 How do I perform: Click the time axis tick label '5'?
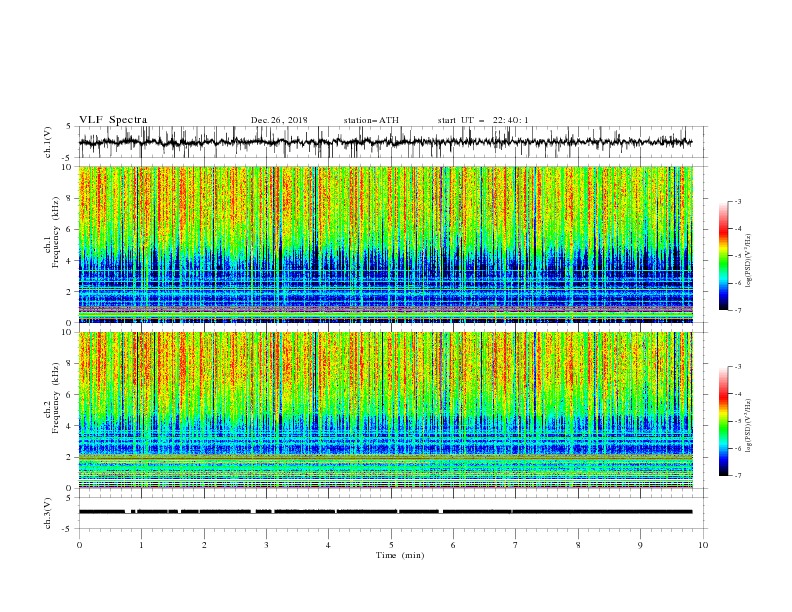(391, 545)
